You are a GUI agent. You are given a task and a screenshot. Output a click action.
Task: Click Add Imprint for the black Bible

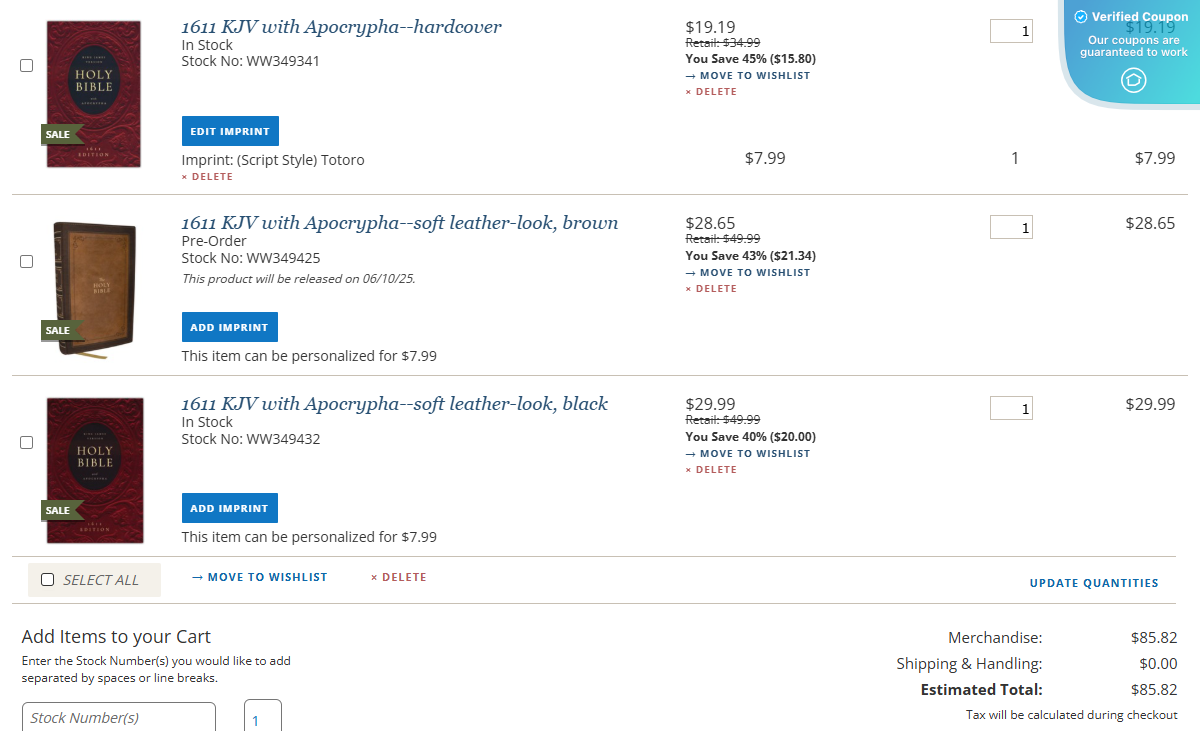pyautogui.click(x=229, y=508)
